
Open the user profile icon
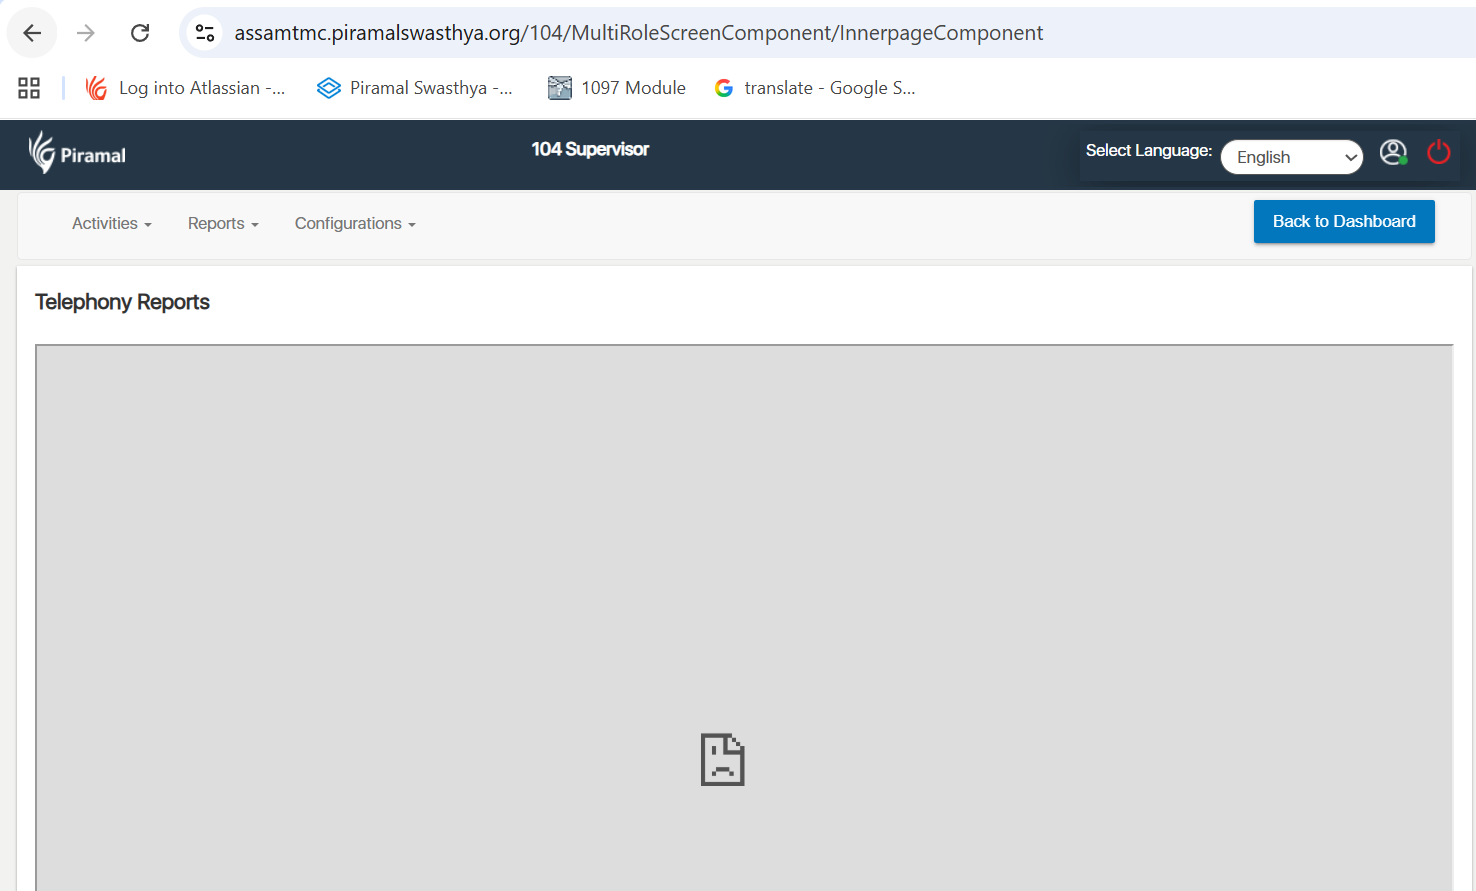(1393, 153)
